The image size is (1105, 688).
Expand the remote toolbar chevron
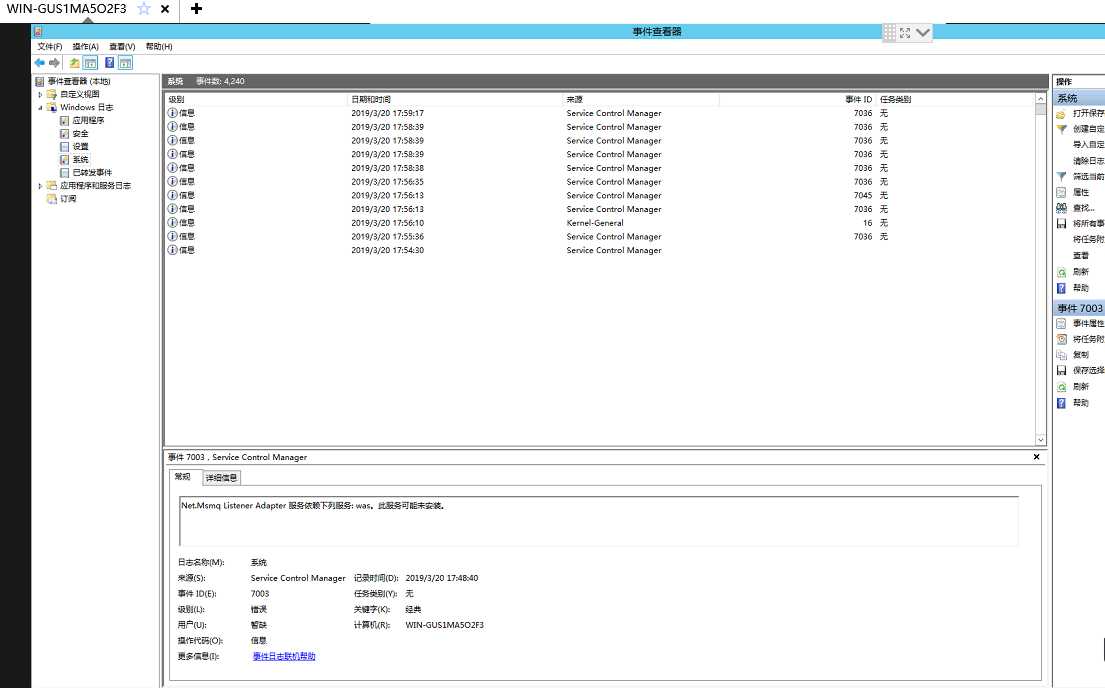922,32
